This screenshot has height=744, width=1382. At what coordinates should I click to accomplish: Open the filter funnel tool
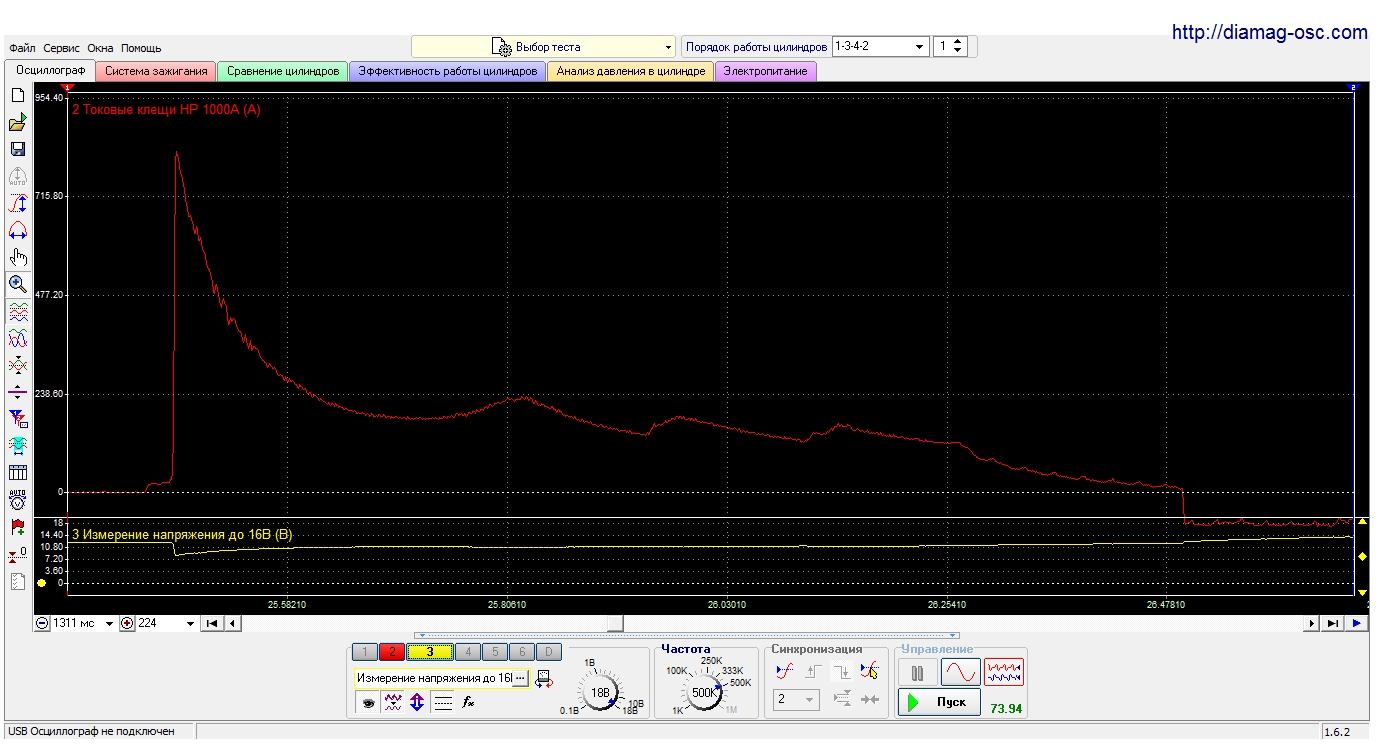pyautogui.click(x=17, y=418)
